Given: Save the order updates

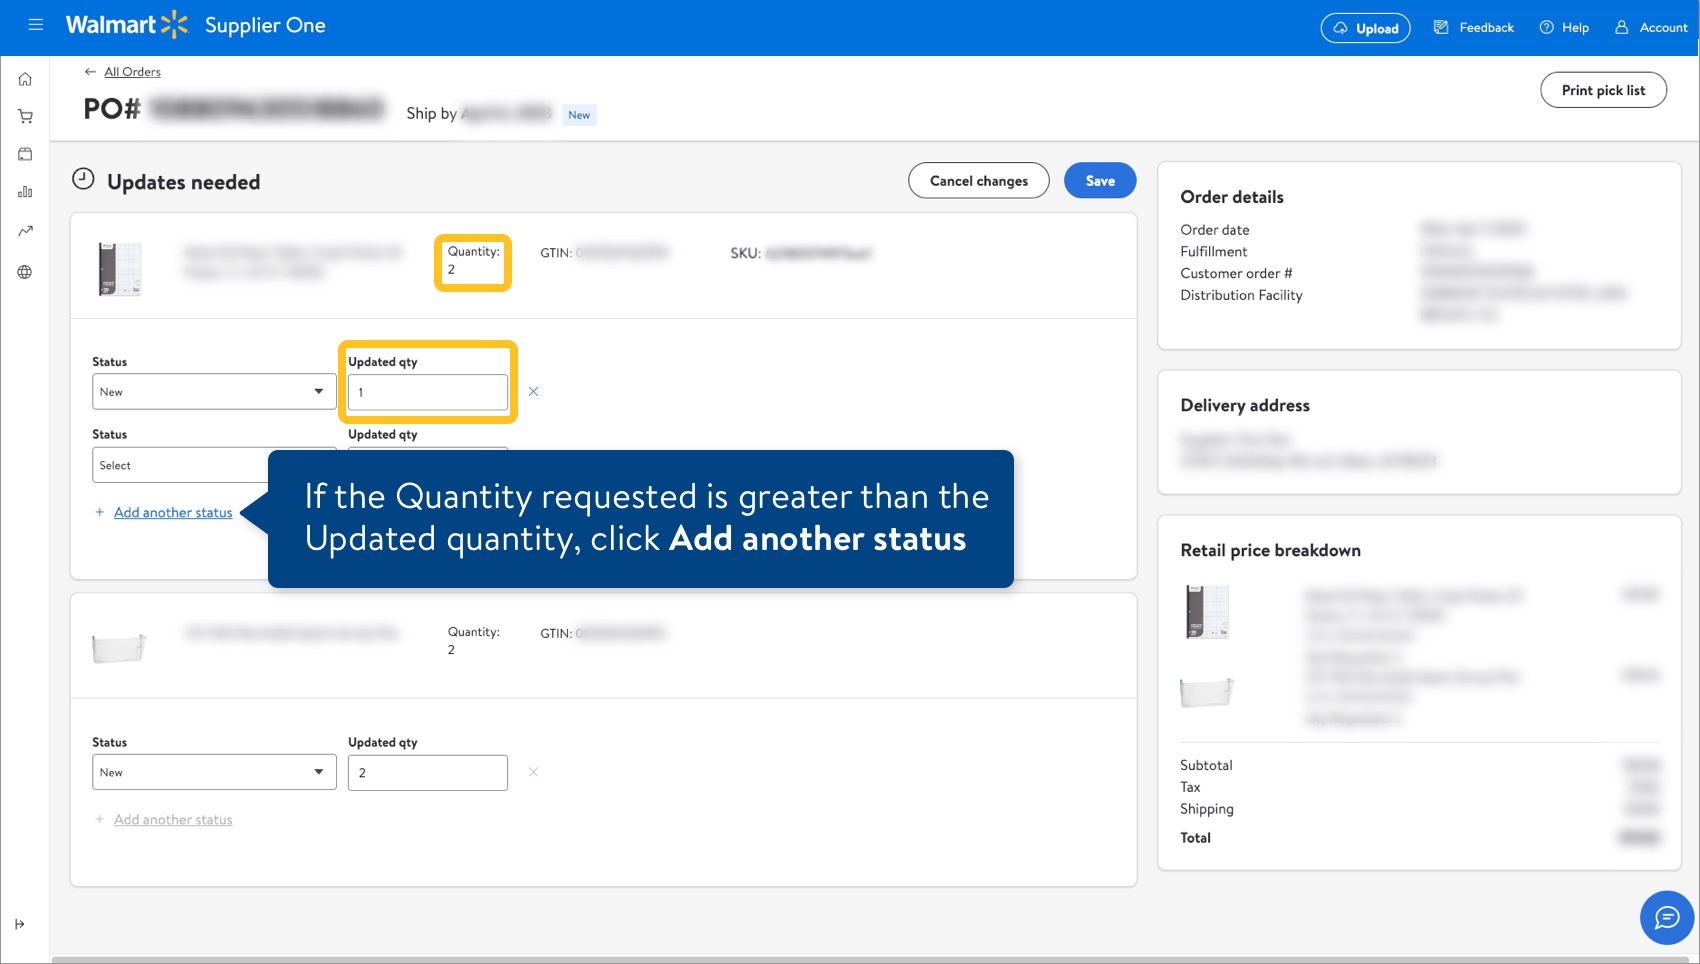Looking at the screenshot, I should [1099, 180].
